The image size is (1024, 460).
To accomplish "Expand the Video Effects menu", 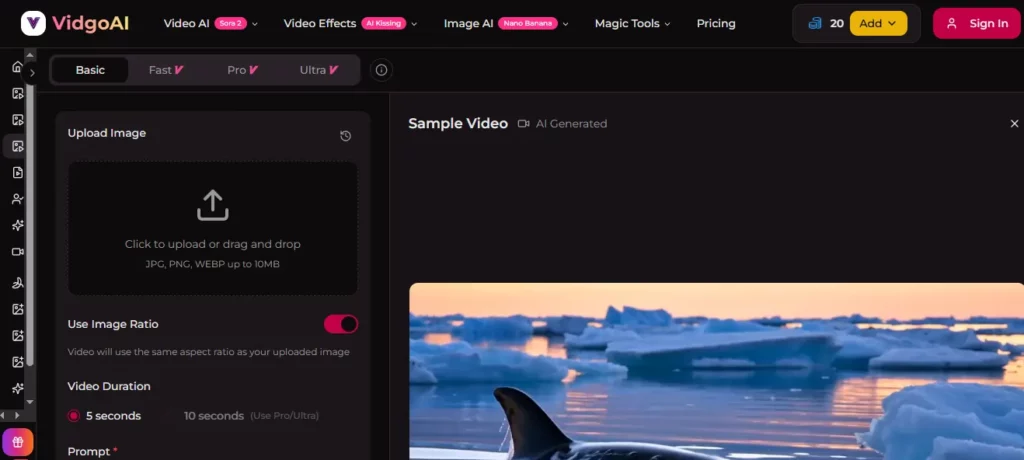I will click(x=351, y=24).
